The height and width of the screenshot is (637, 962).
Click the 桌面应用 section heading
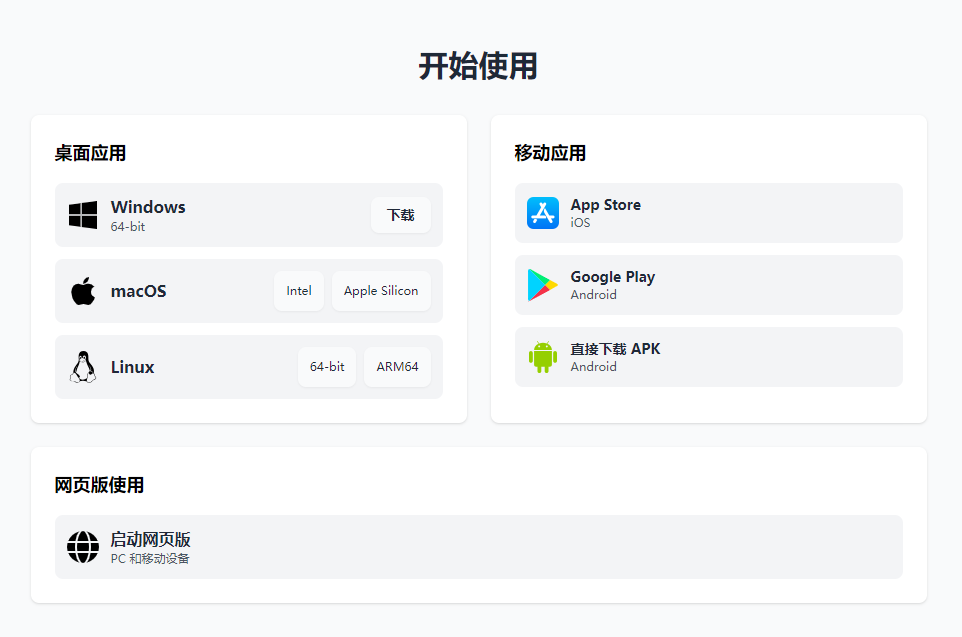pyautogui.click(x=90, y=153)
